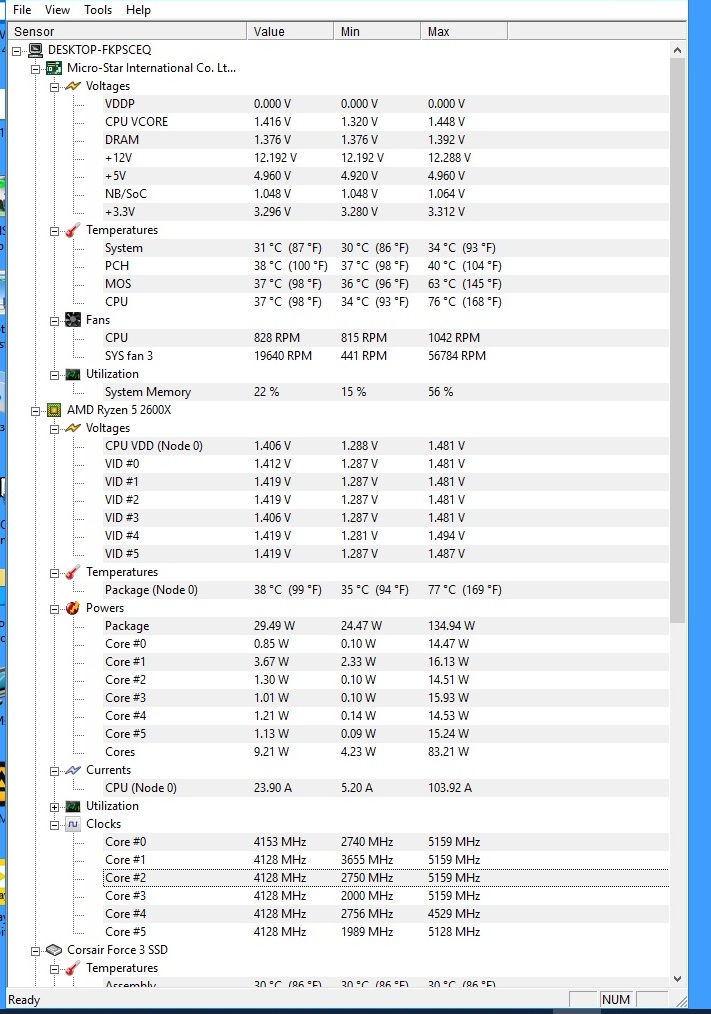Select the SYS fan 3 row
The image size is (711, 1014).
click(x=386, y=356)
